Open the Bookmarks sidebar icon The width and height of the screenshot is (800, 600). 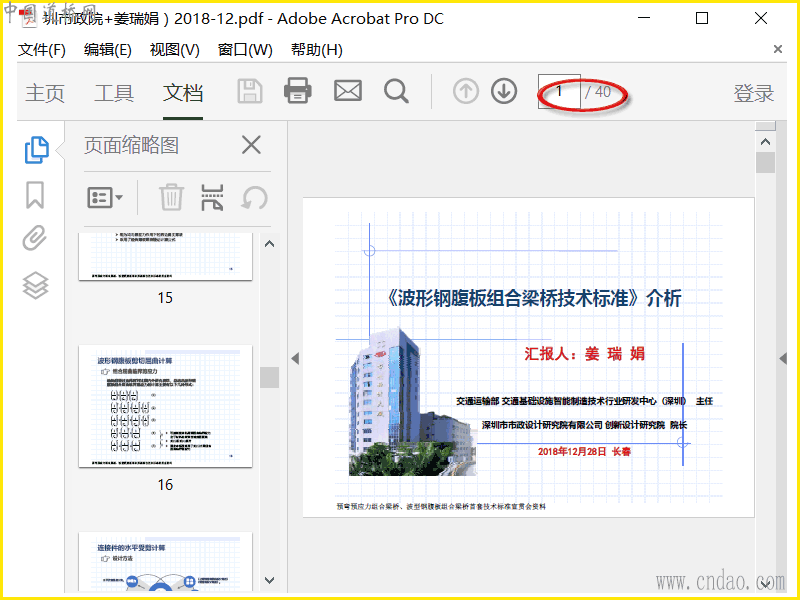(35, 195)
